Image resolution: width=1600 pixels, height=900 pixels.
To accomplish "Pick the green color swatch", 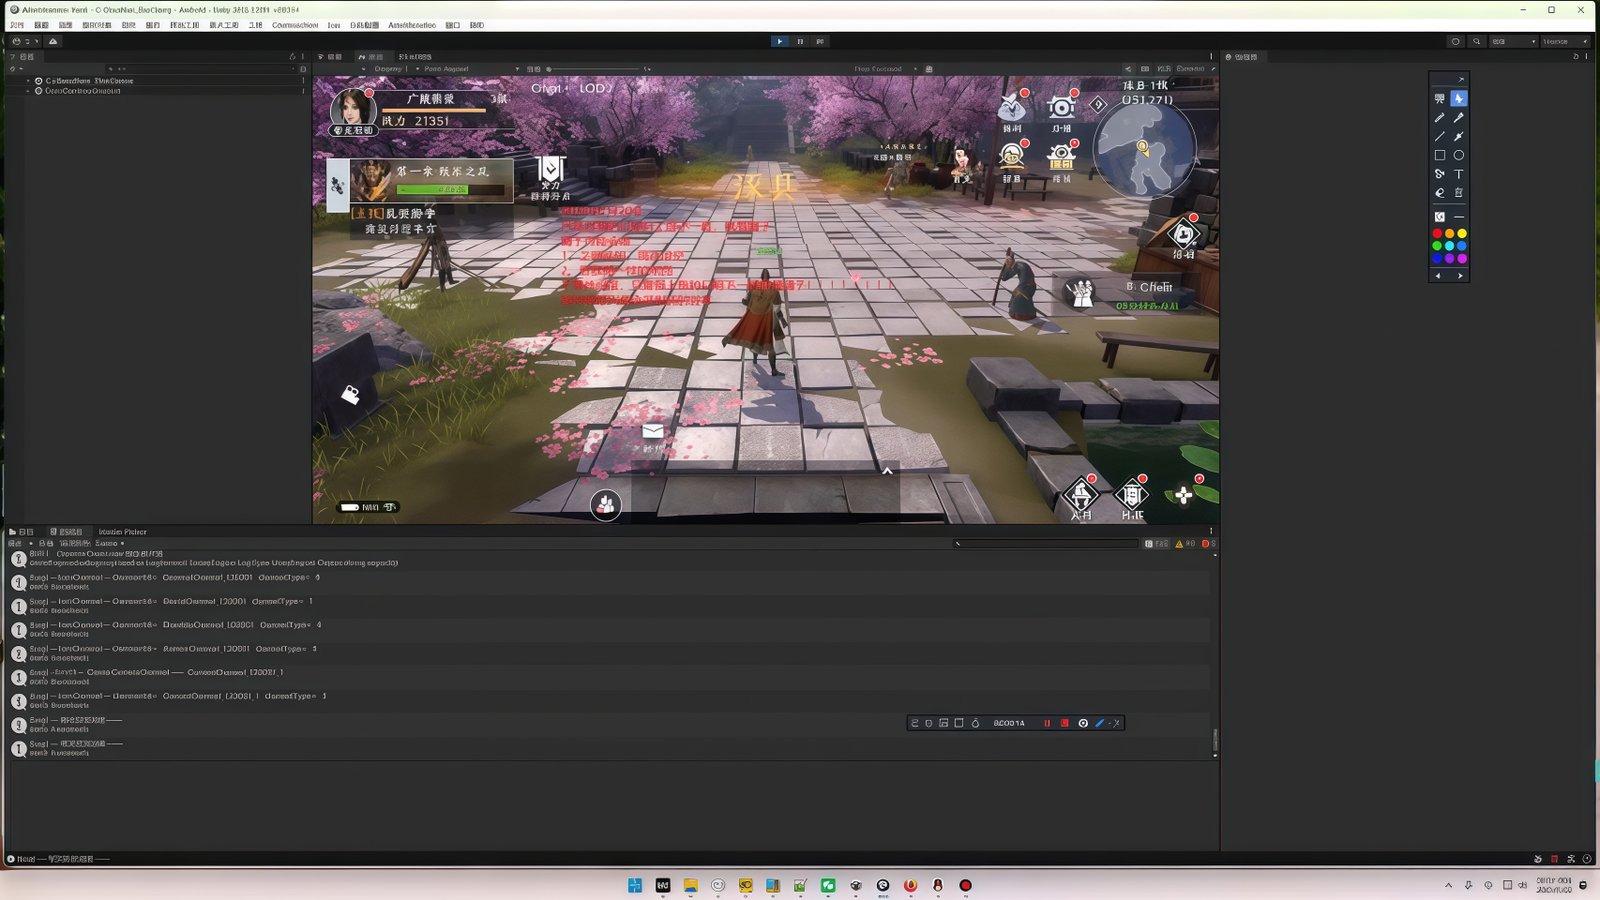I will pyautogui.click(x=1437, y=245).
